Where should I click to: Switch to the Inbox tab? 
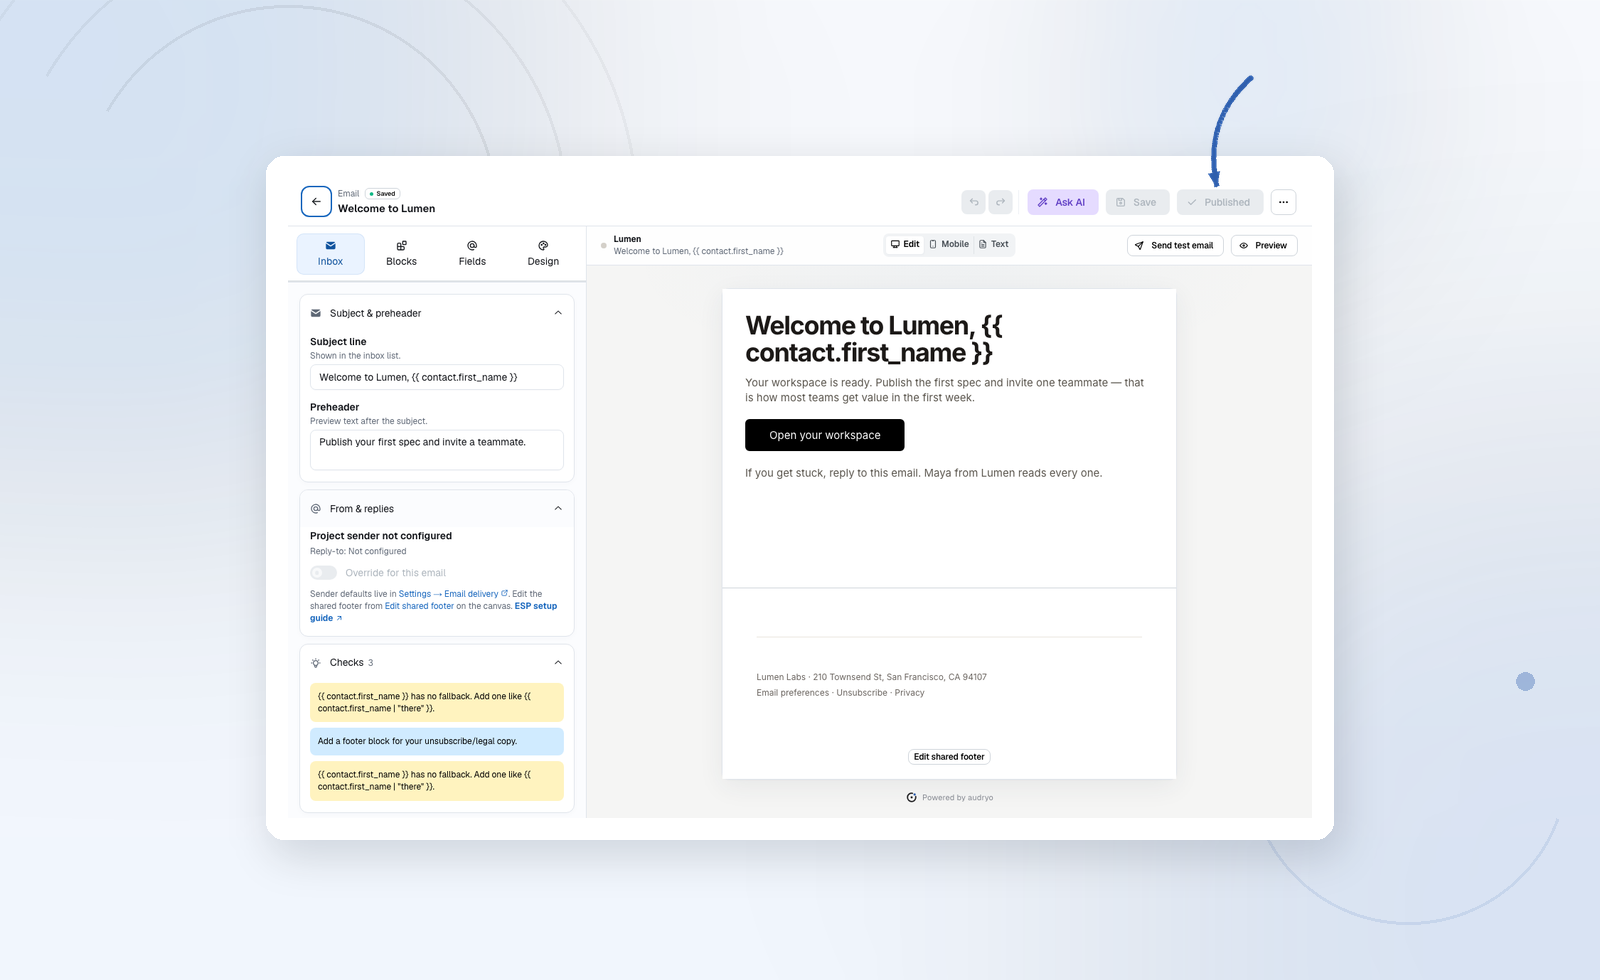click(x=330, y=254)
